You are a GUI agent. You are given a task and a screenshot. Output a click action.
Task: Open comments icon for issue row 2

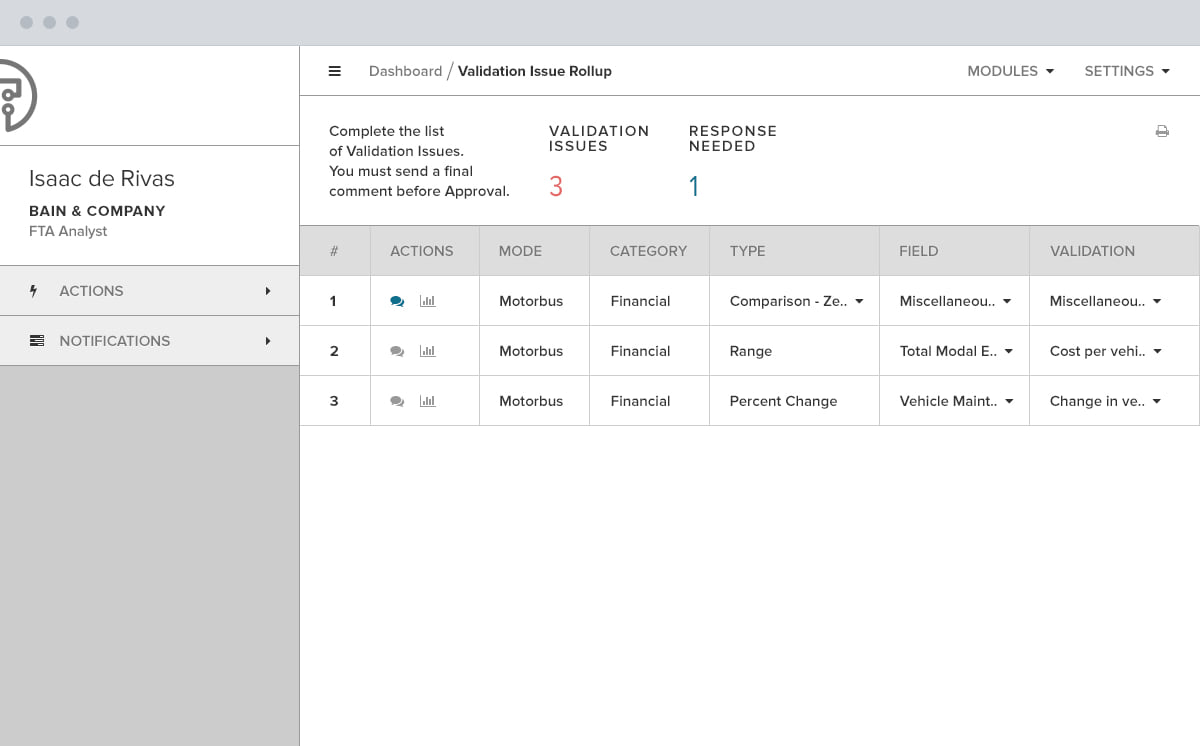pyautogui.click(x=397, y=351)
